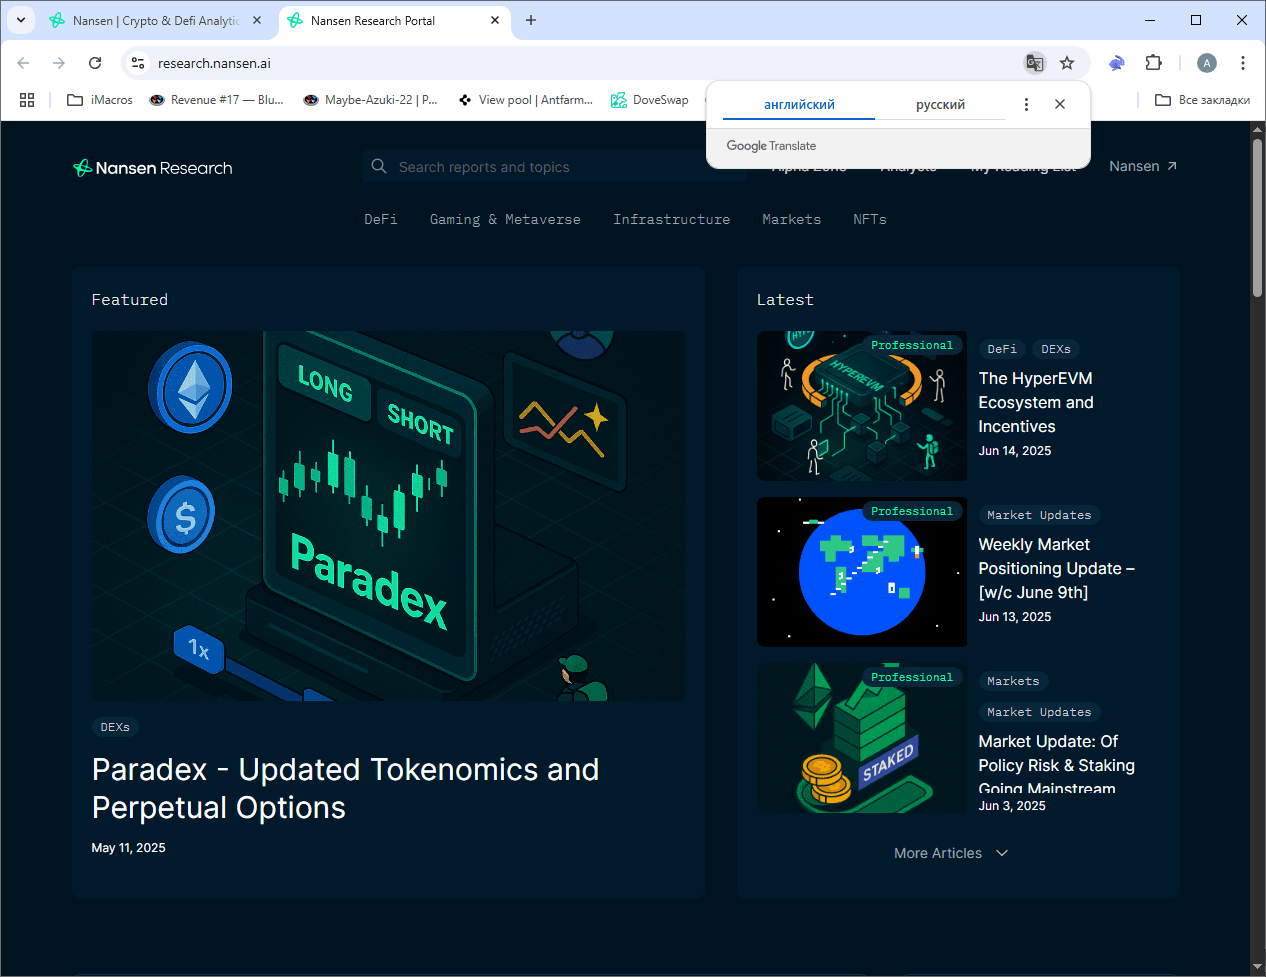
Task: Click the DEXs tag on HyperEVM article
Action: [x=1056, y=349]
